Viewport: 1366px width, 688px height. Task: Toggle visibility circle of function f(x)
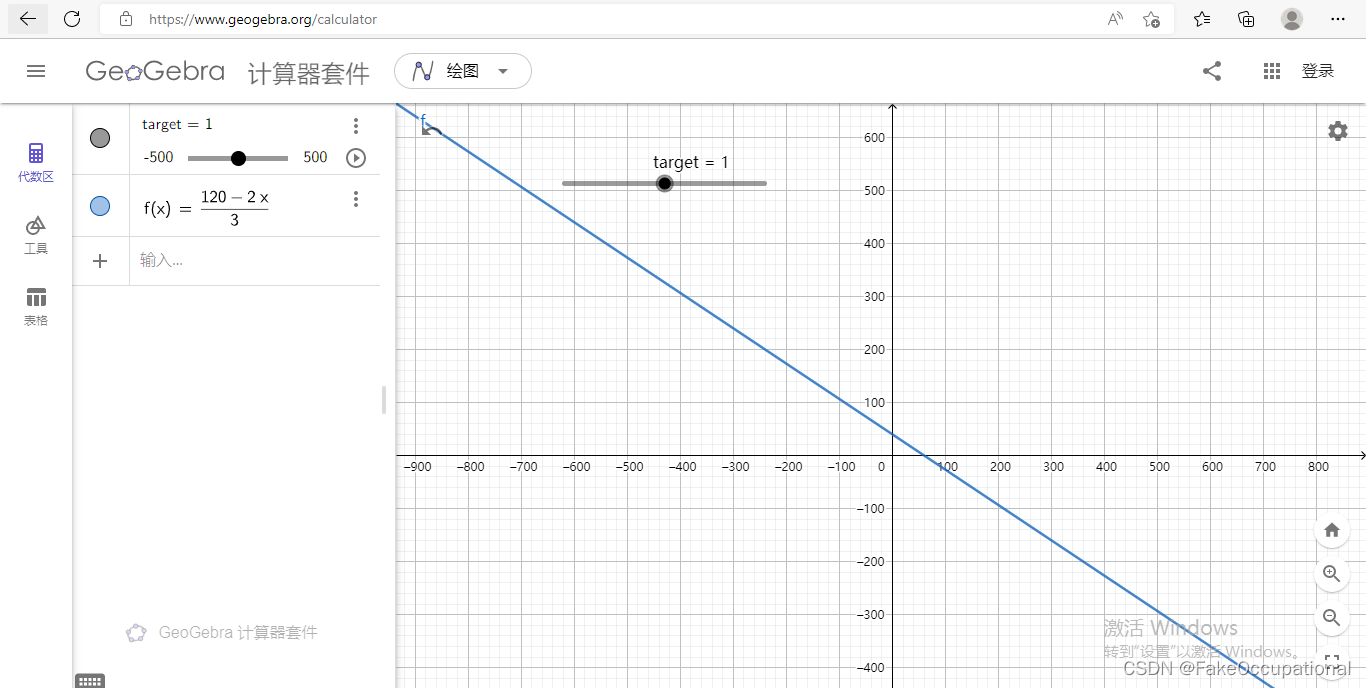pos(100,206)
